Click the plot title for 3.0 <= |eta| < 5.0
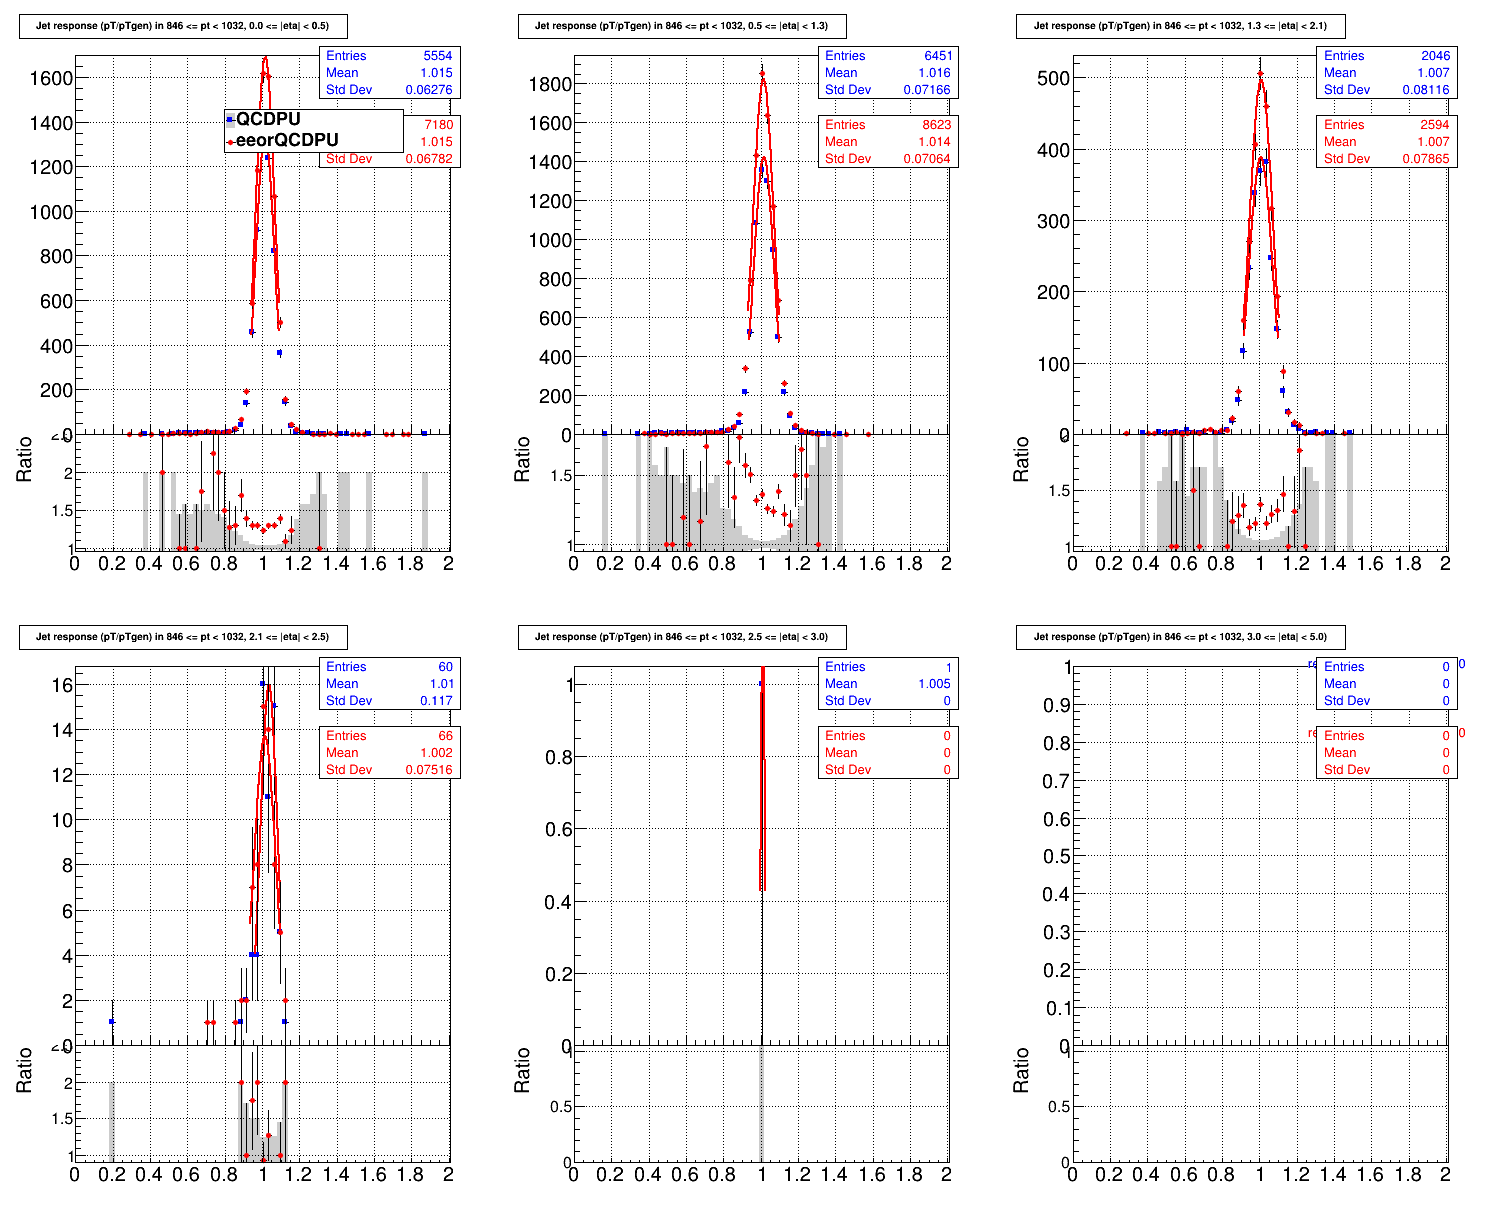The width and height of the screenshot is (1496, 1222). (1180, 637)
